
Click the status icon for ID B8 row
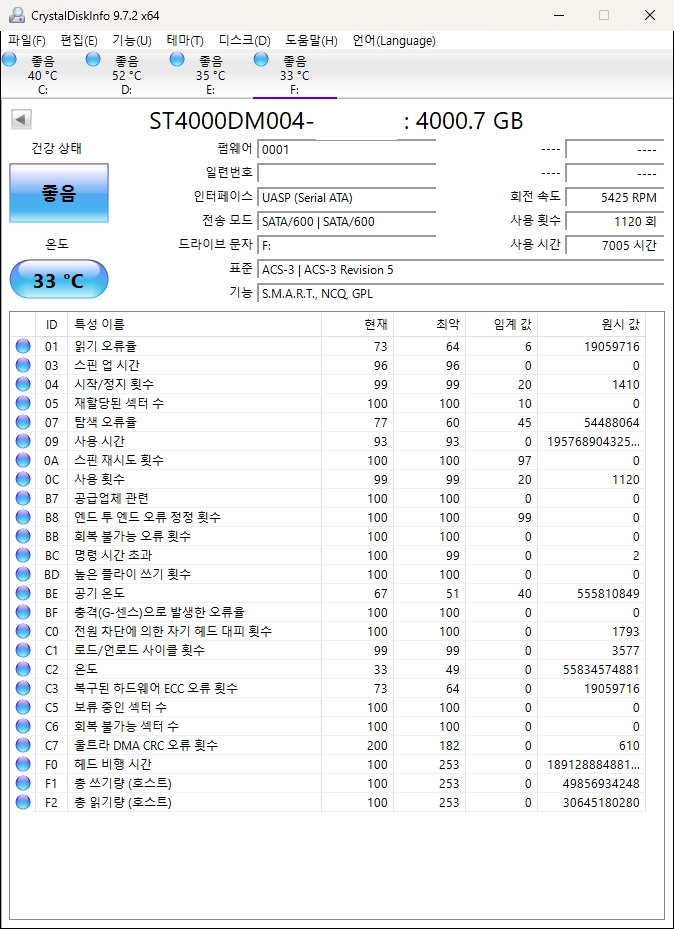coord(23,517)
